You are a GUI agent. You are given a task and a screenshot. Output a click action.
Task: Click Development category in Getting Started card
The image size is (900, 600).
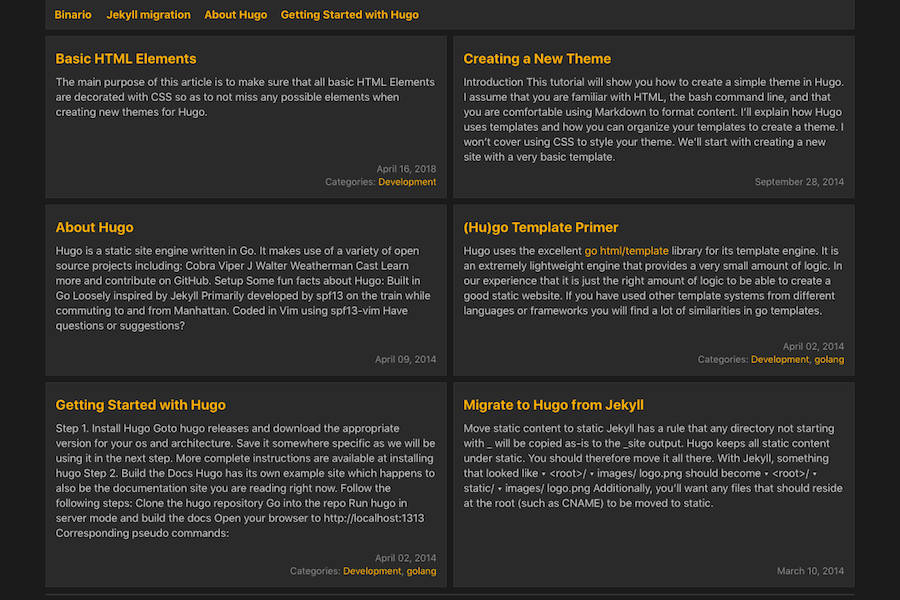pyautogui.click(x=372, y=571)
